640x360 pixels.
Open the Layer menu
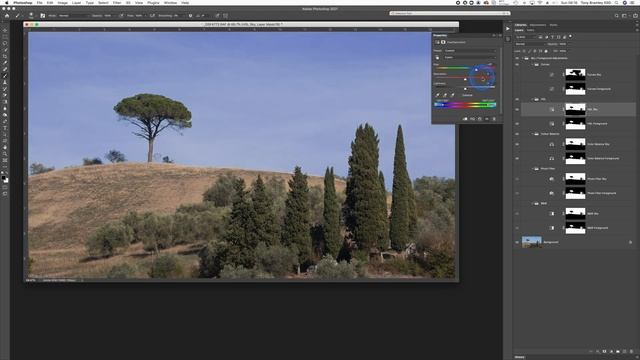point(76,2)
